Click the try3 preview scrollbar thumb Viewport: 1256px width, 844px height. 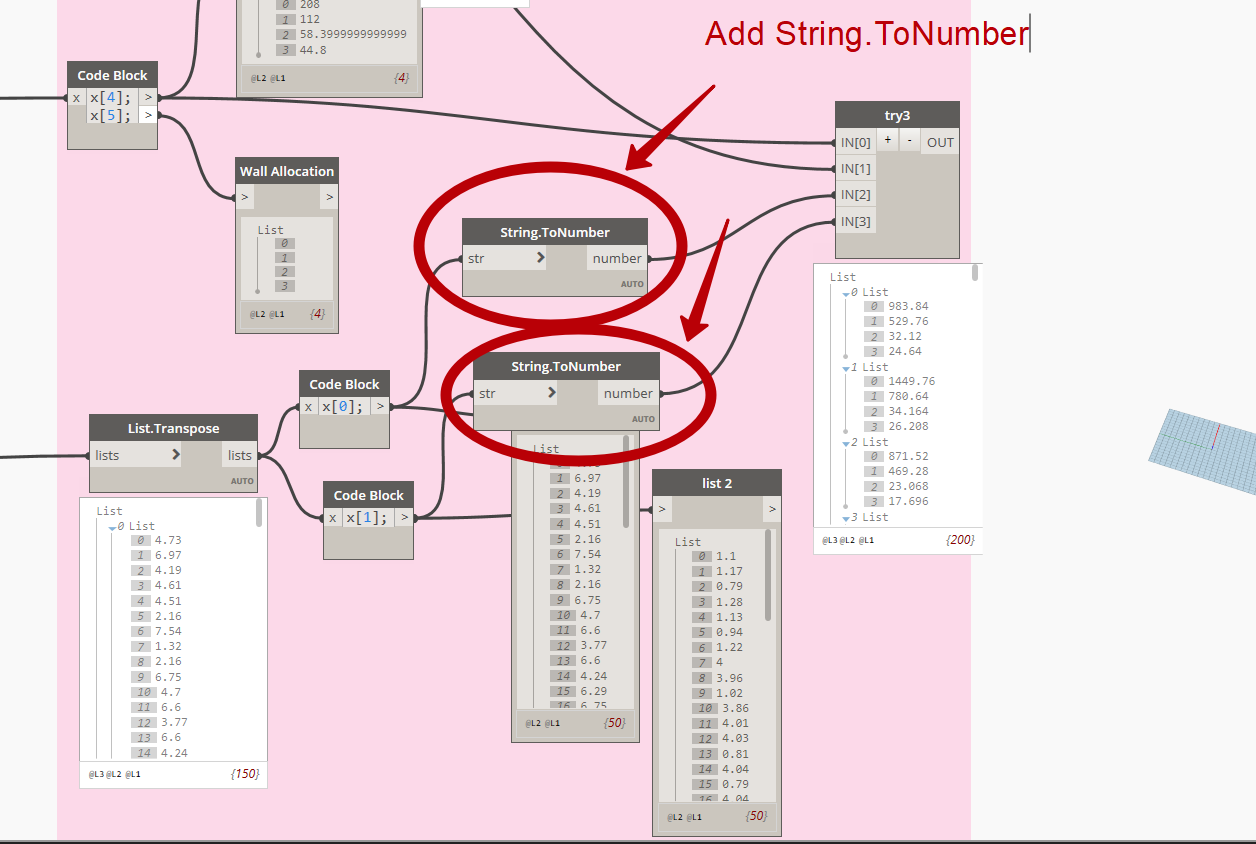[x=975, y=273]
